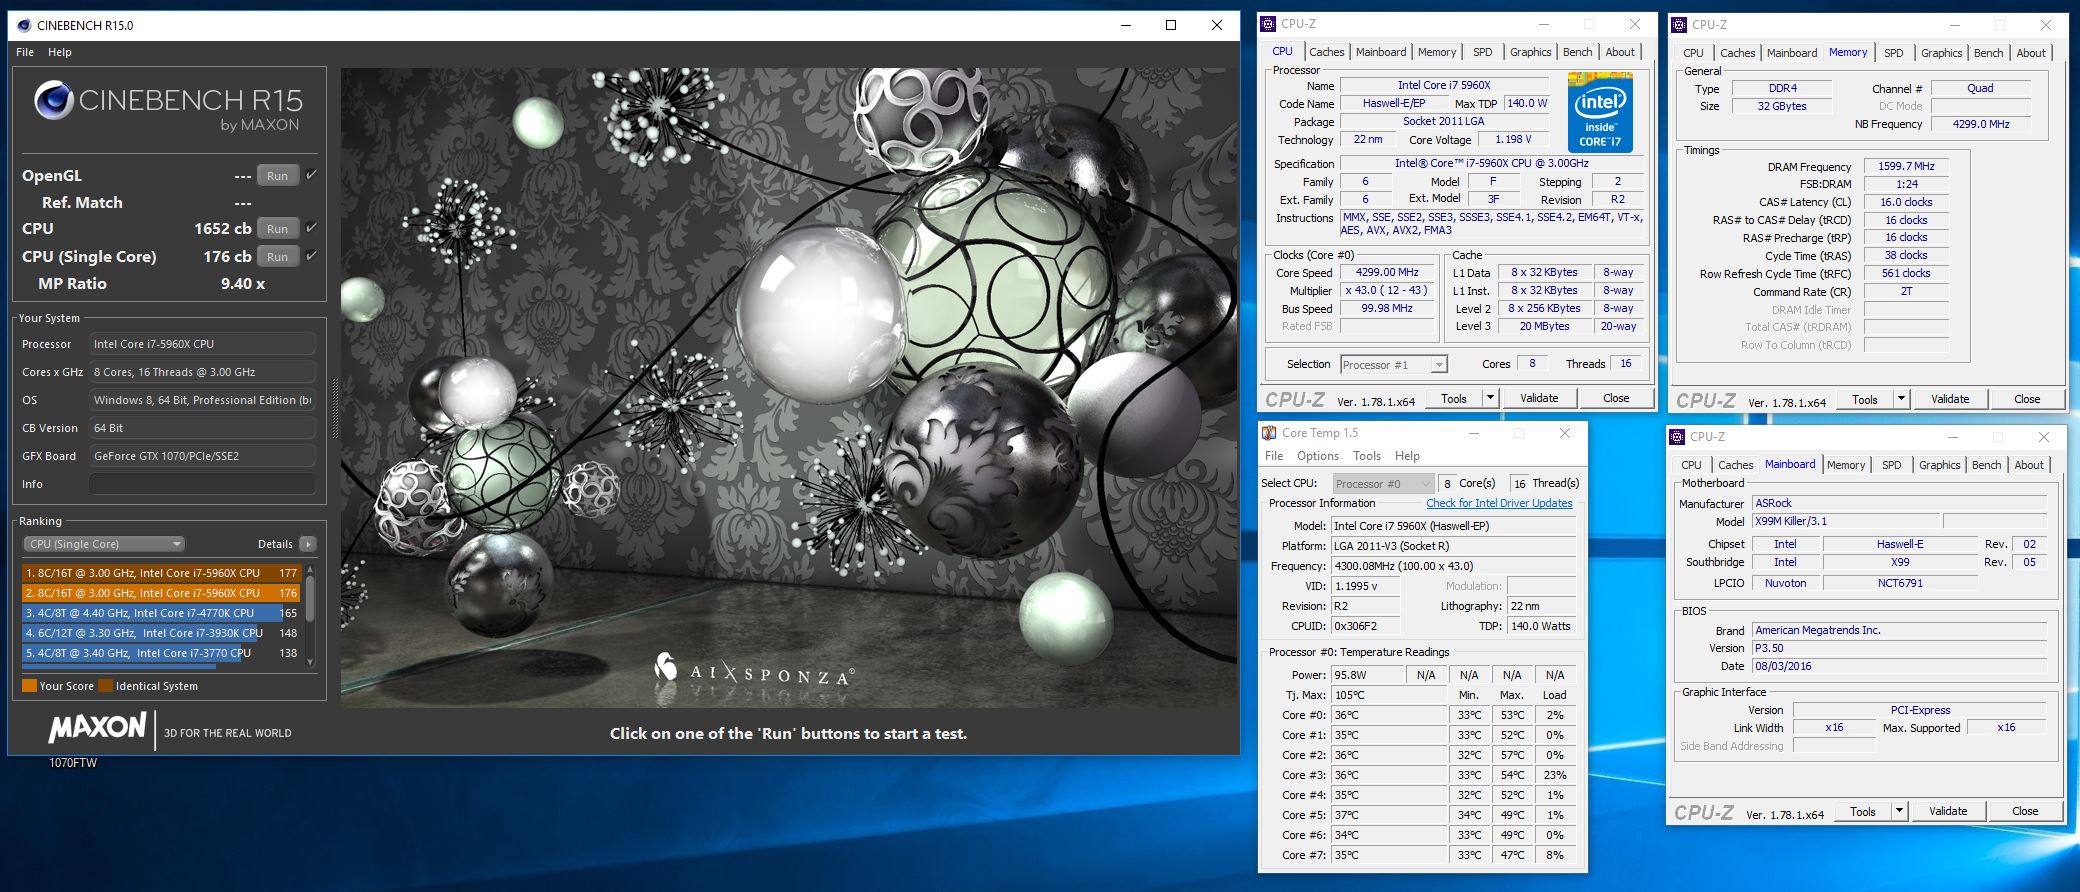The height and width of the screenshot is (892, 2080).
Task: Select ranking row 4 Core i7-3930K
Action: [x=161, y=633]
